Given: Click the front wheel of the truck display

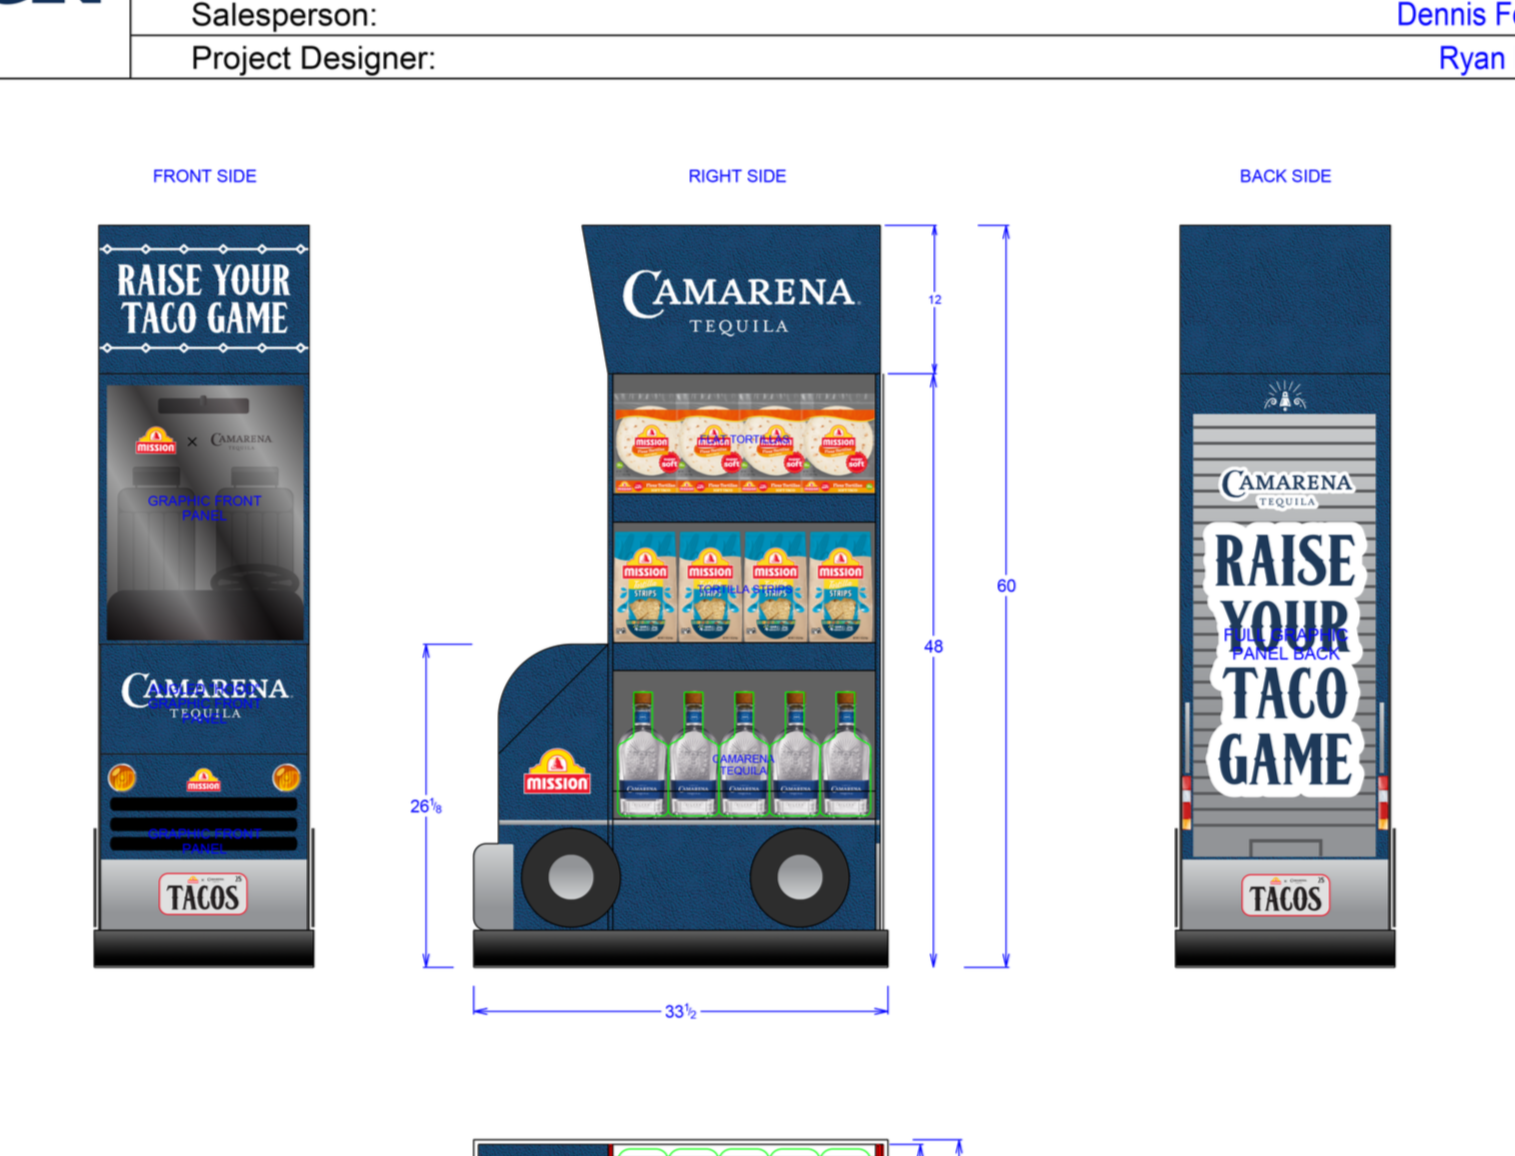Looking at the screenshot, I should 571,878.
